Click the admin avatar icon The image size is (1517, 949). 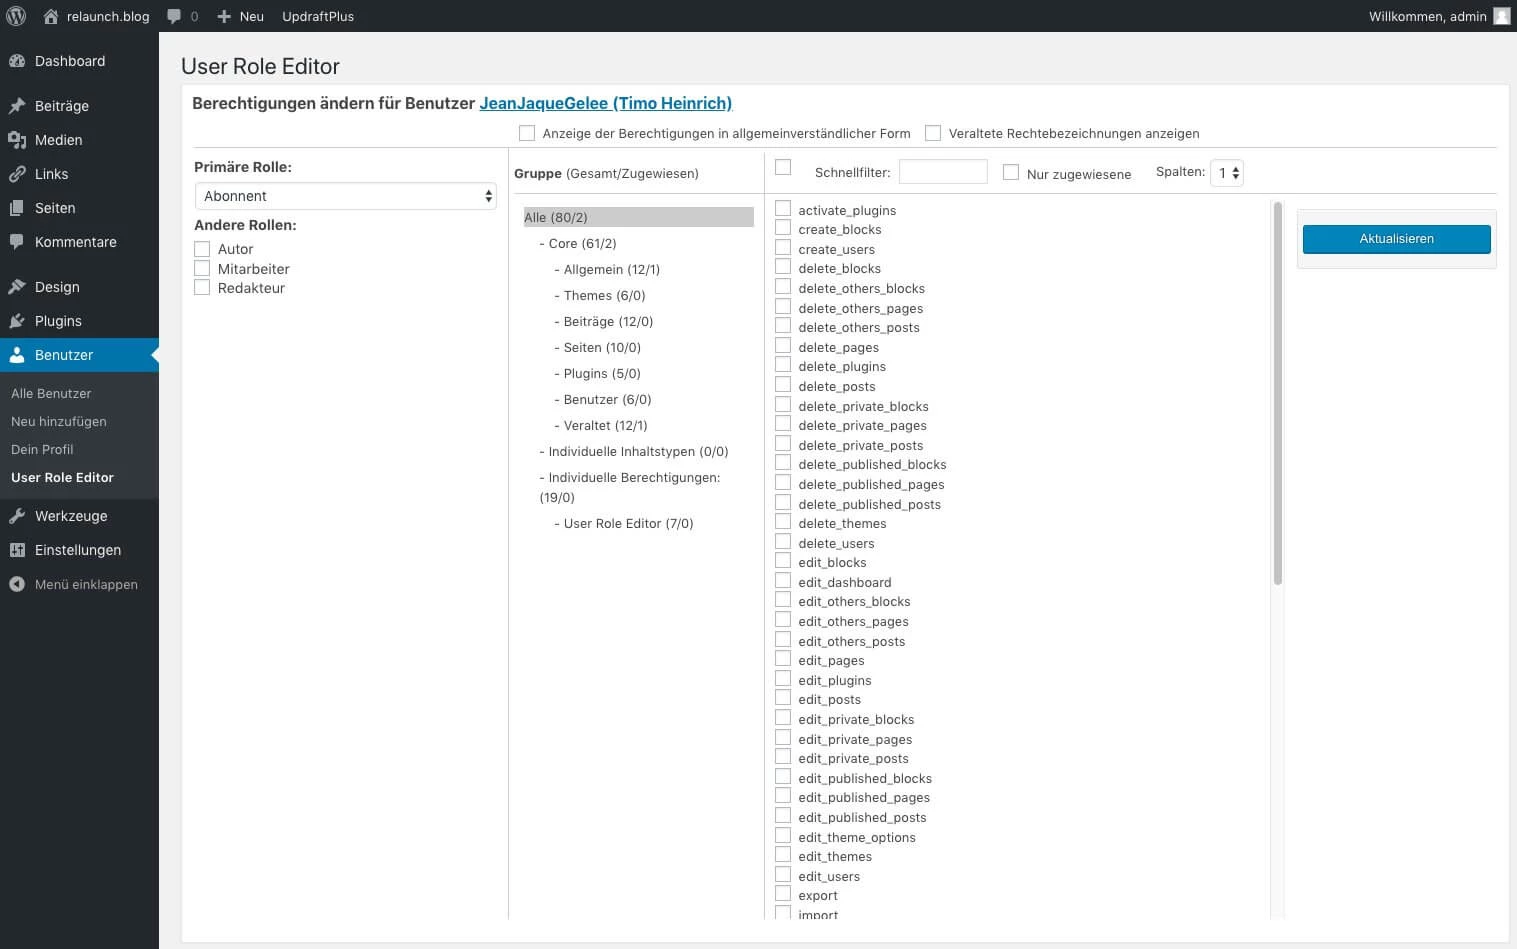[x=1501, y=16]
